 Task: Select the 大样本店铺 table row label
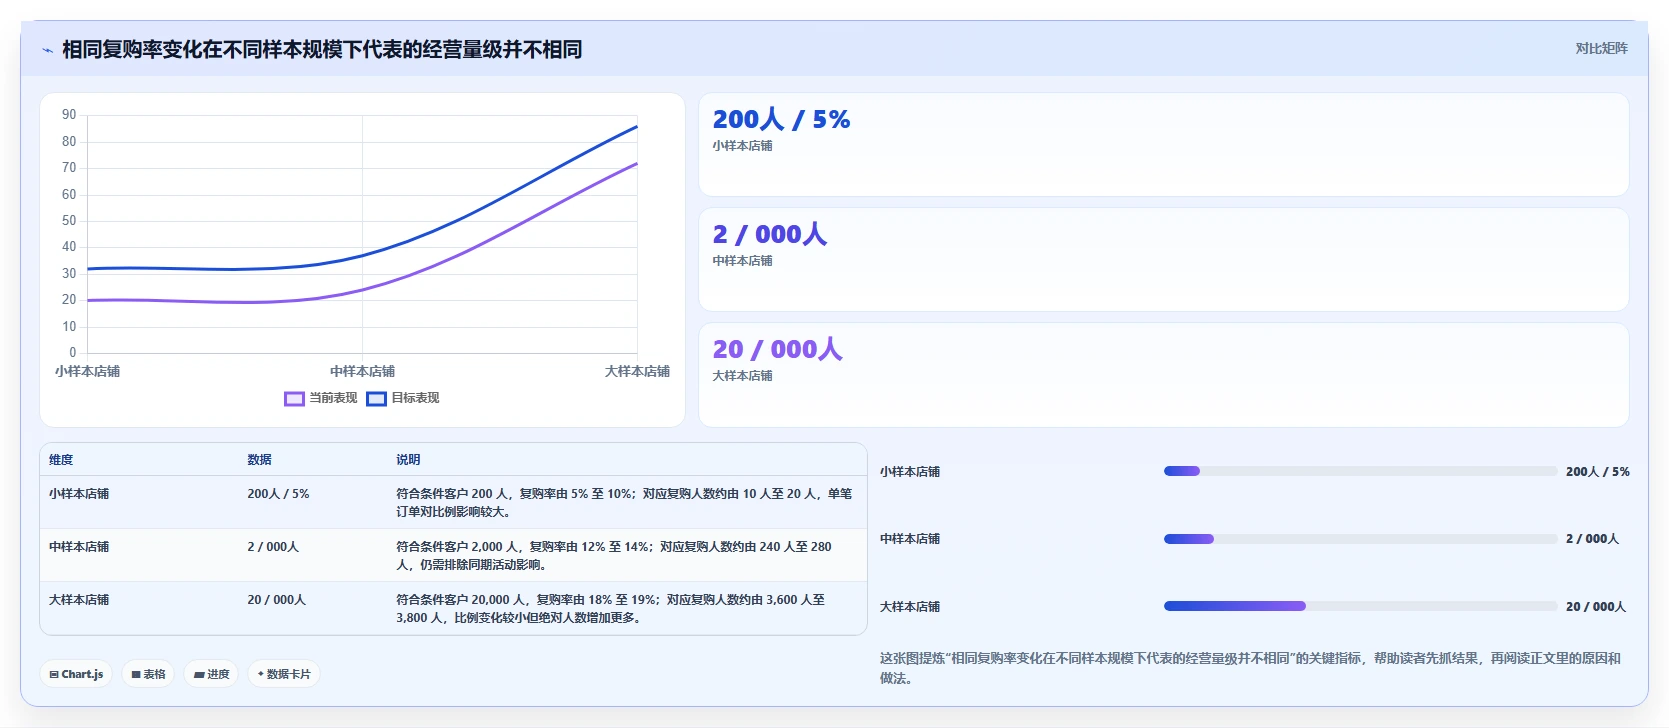(x=79, y=600)
